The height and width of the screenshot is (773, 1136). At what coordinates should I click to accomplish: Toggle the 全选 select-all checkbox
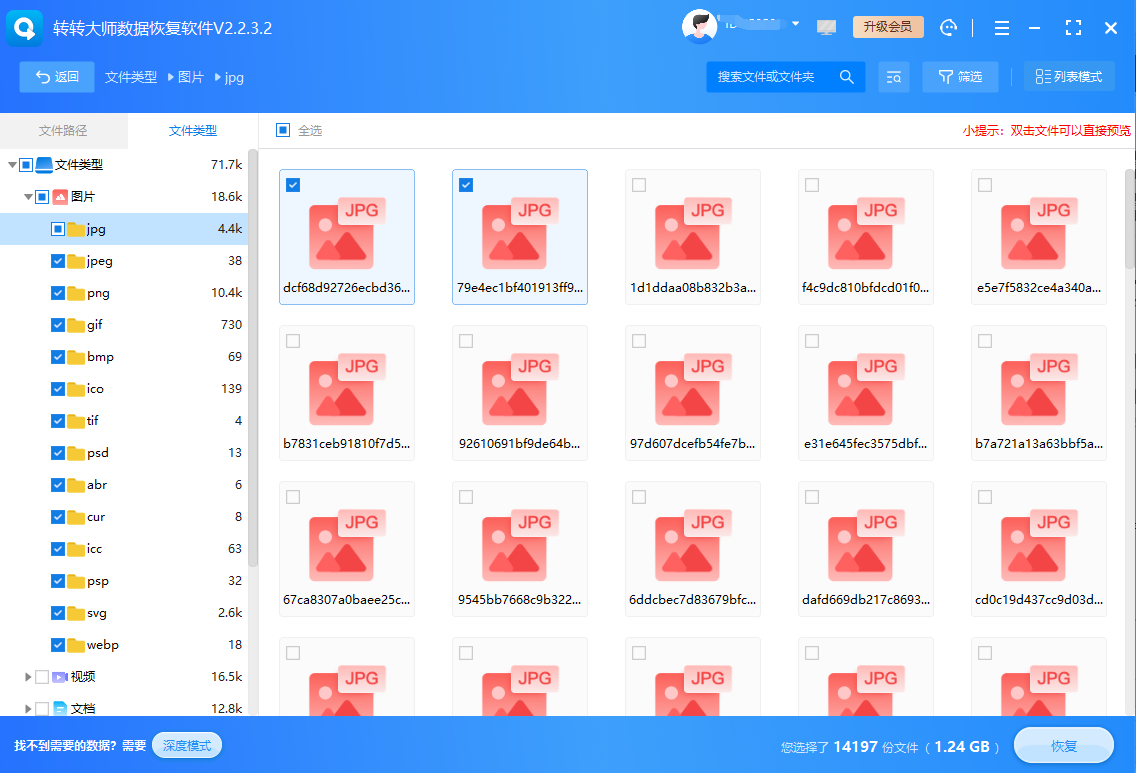(x=283, y=131)
